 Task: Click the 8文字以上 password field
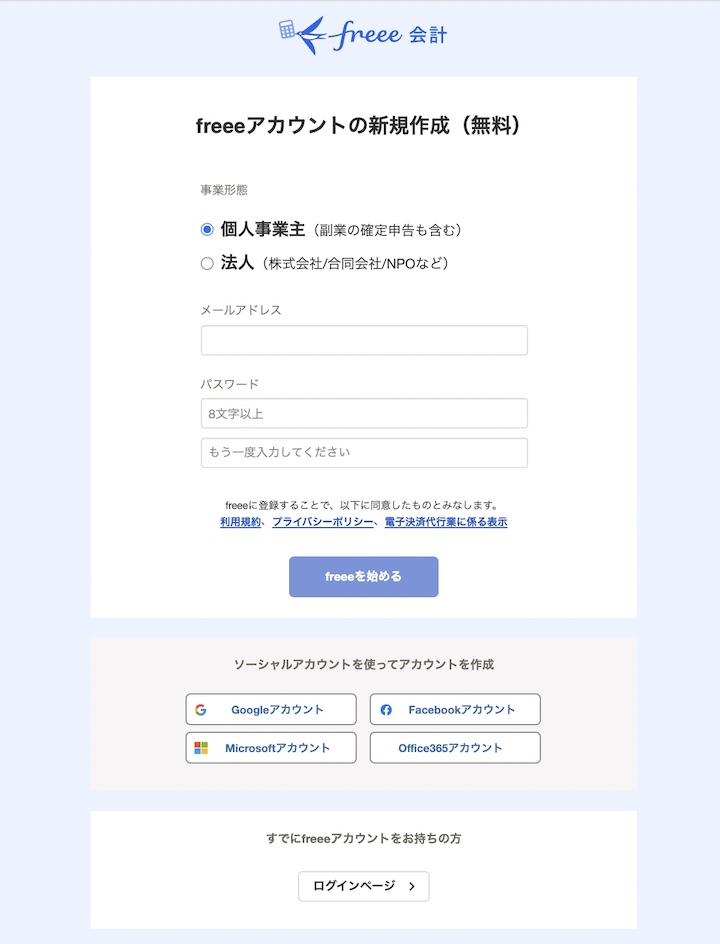(x=363, y=413)
